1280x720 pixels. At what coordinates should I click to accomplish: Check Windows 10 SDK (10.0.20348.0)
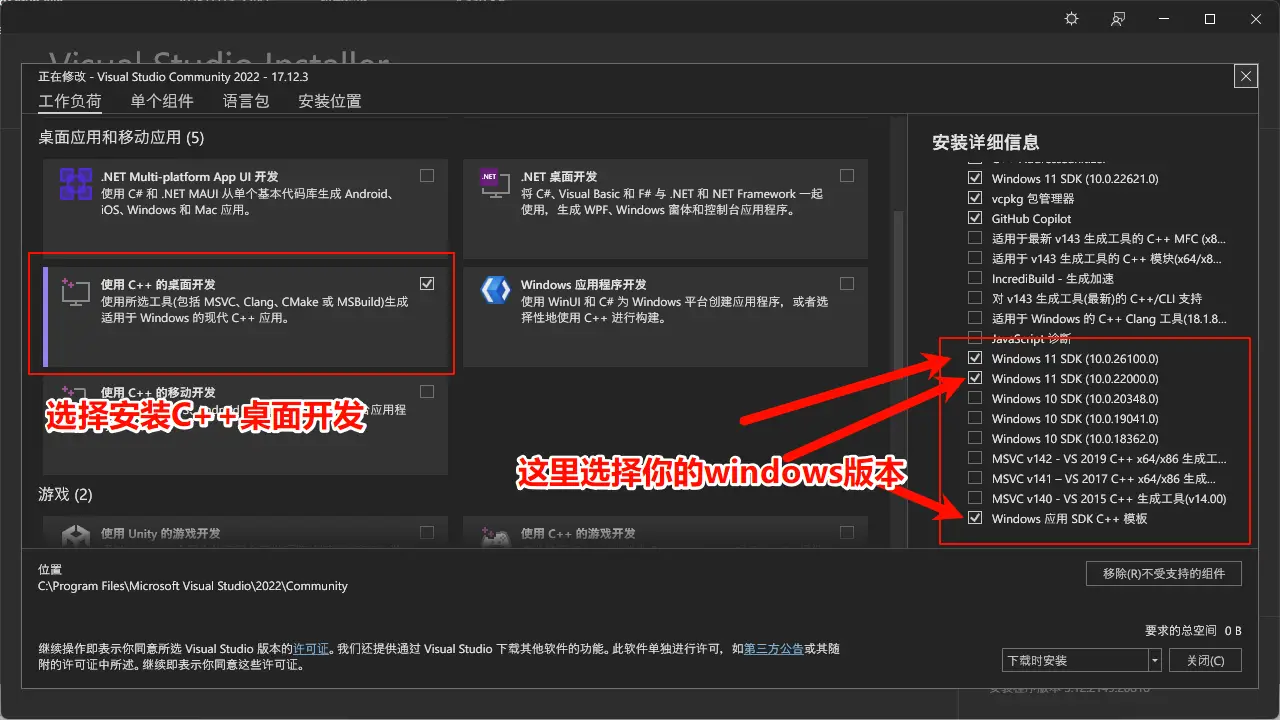975,398
